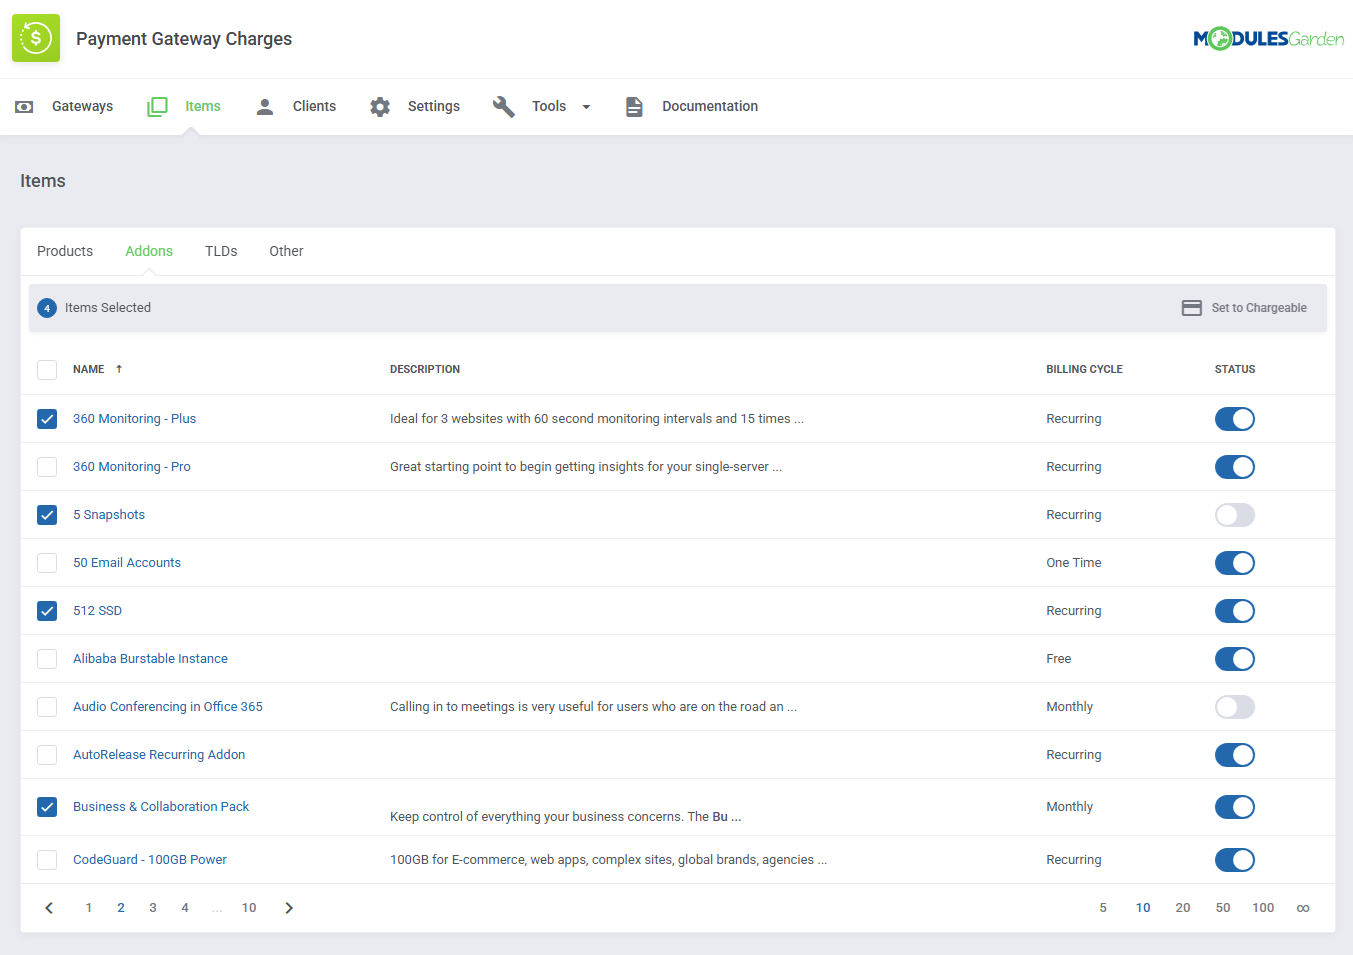Expand the Tools dropdown arrow
The width and height of the screenshot is (1353, 955).
(x=586, y=106)
